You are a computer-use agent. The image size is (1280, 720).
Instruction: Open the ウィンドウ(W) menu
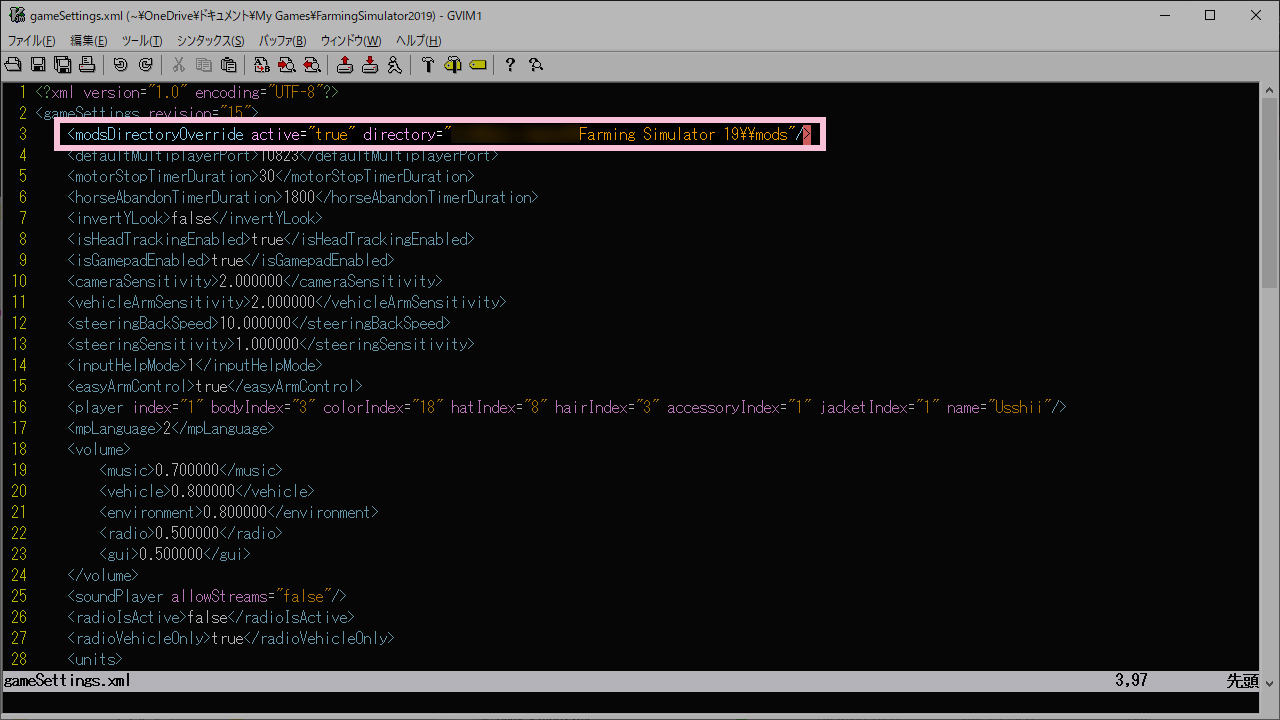tap(351, 41)
